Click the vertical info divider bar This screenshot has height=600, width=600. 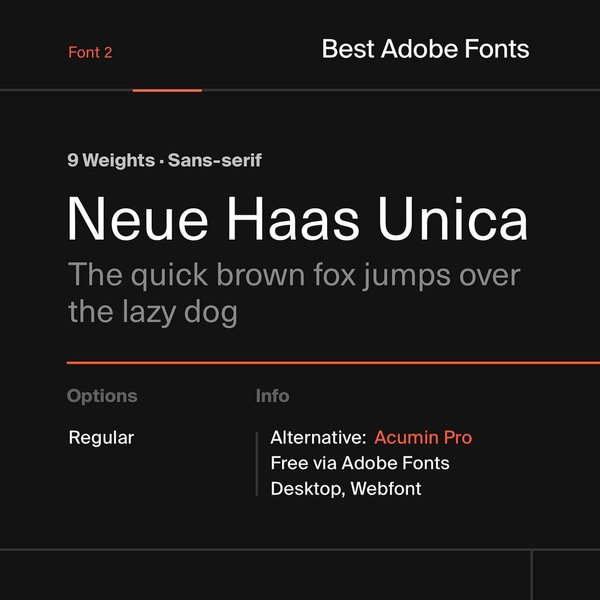pos(257,464)
